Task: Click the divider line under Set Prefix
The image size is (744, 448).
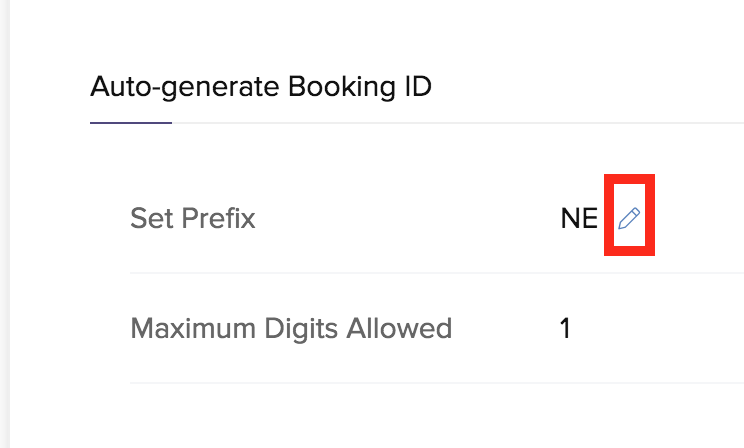Action: [x=437, y=273]
